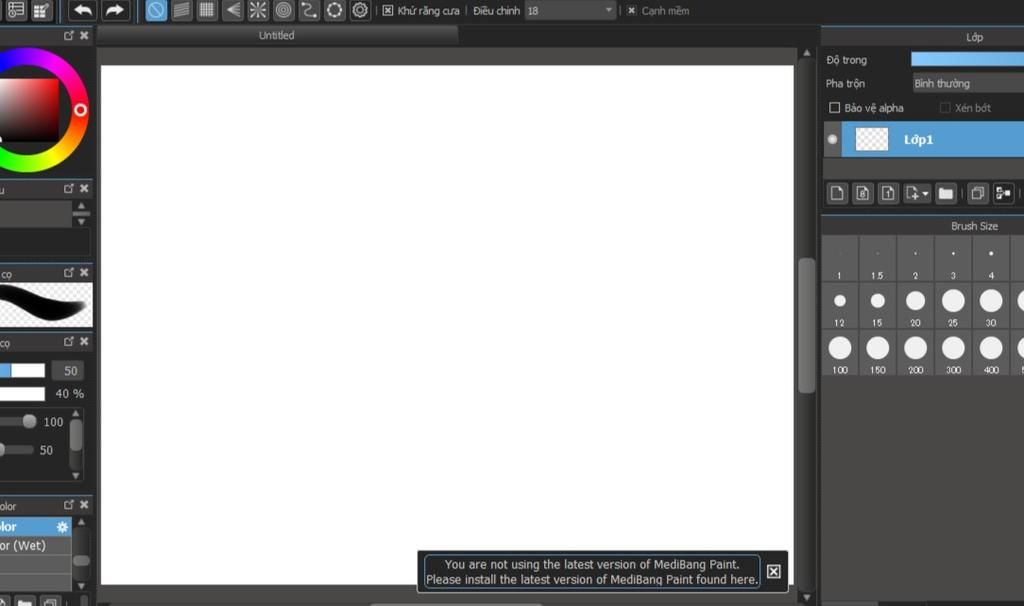The width and height of the screenshot is (1024, 606).
Task: Enable the Xén bớt checkbox
Action: 945,108
